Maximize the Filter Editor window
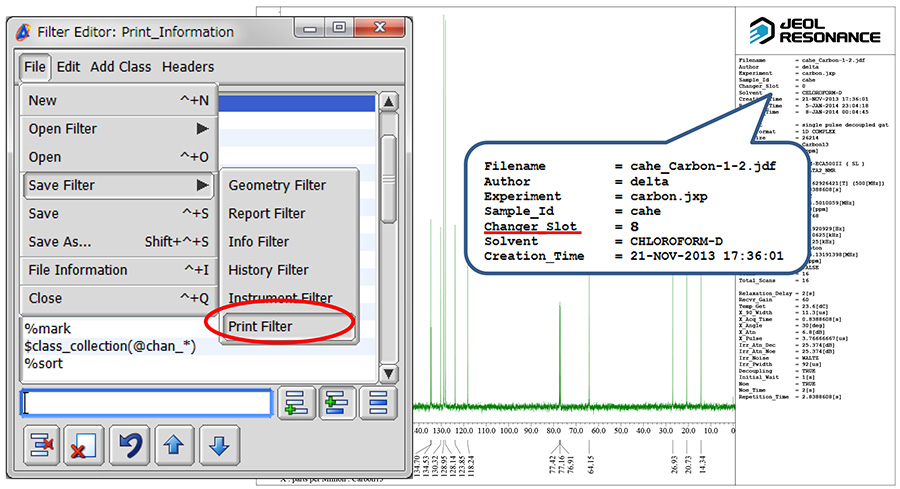Screen dimensions: 900x489 coord(339,28)
